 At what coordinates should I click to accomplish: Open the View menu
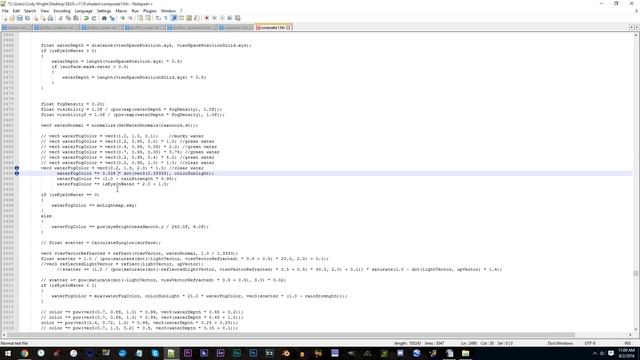click(x=44, y=11)
